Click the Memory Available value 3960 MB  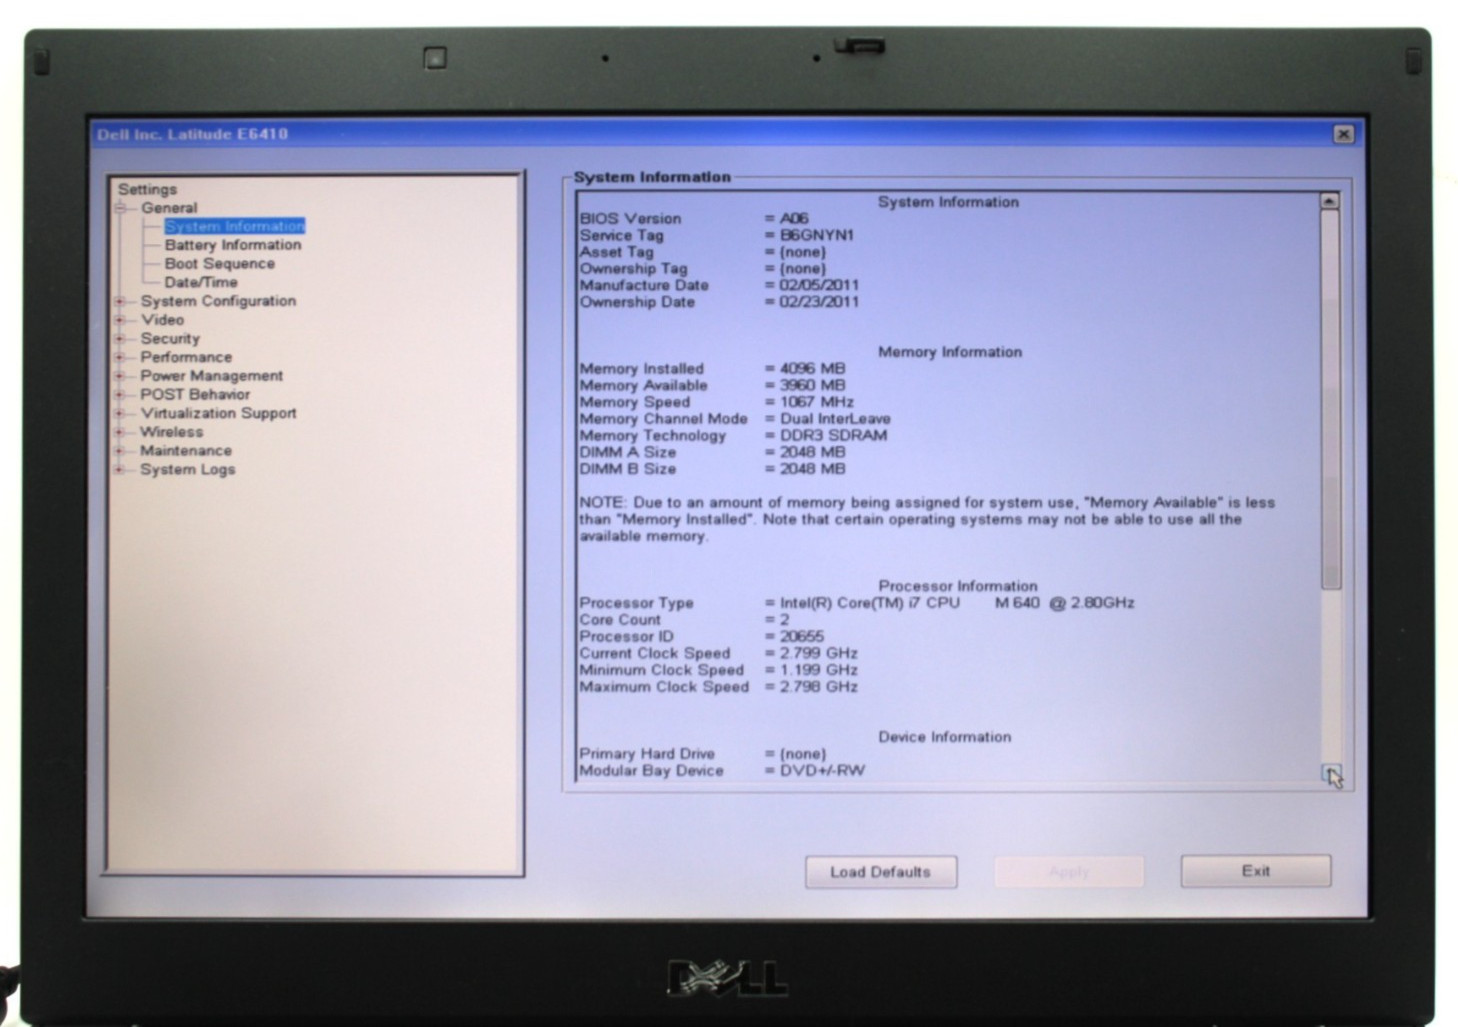click(x=812, y=386)
